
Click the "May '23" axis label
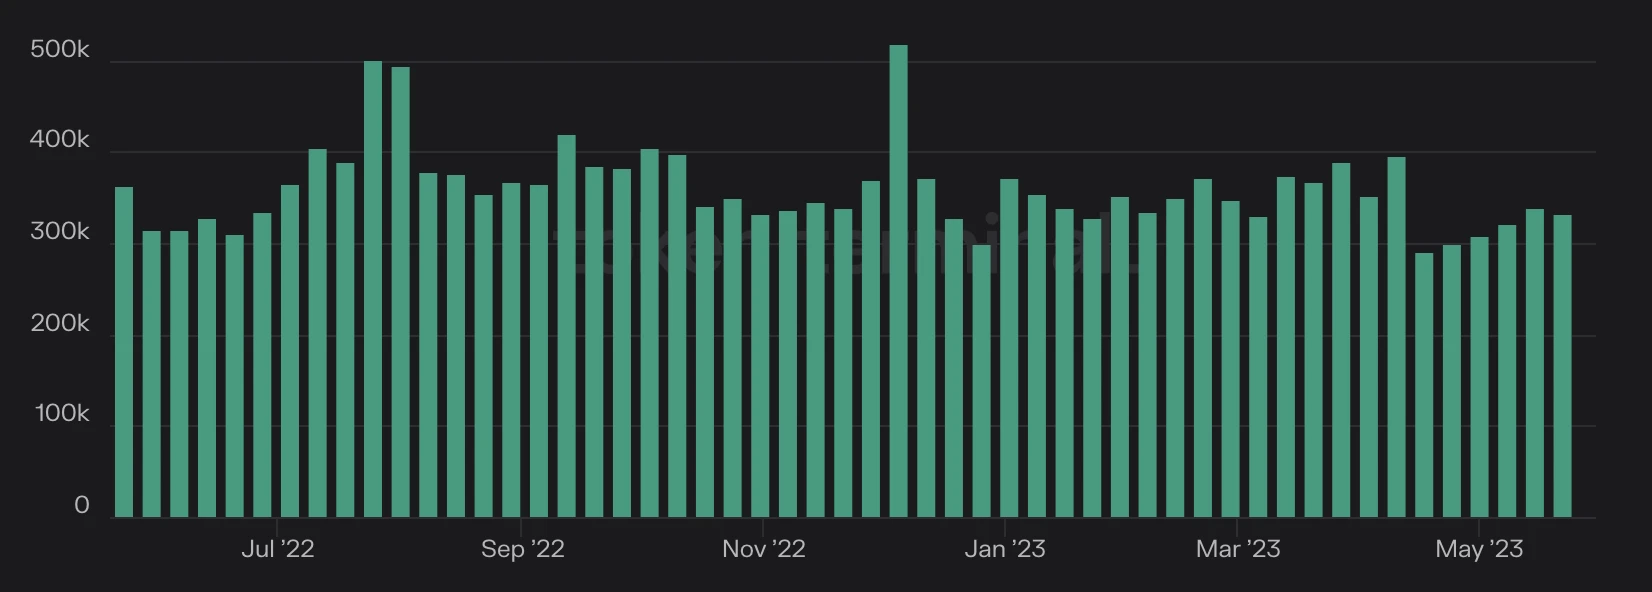pyautogui.click(x=1479, y=549)
